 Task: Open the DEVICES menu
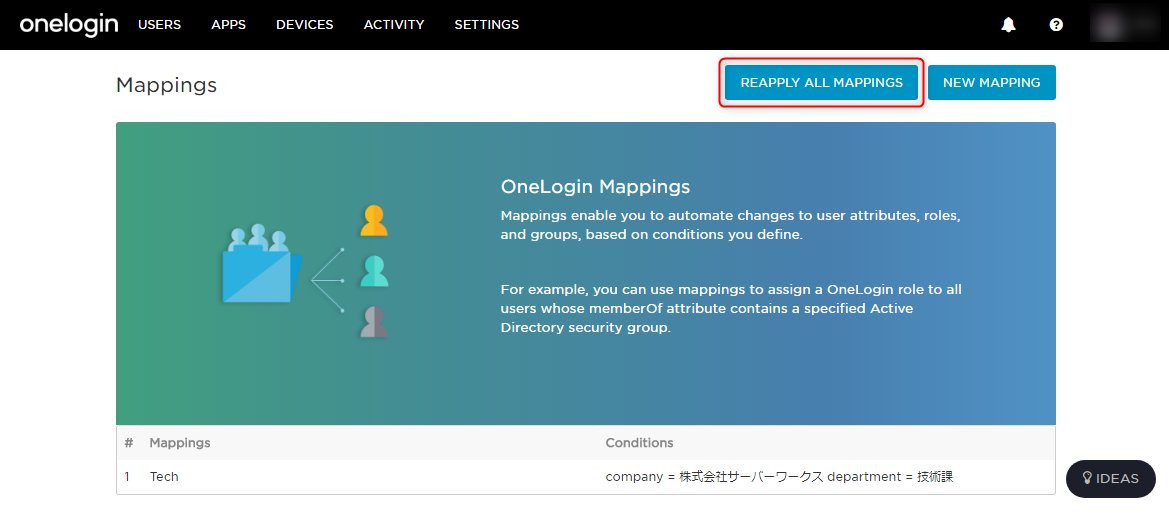[304, 25]
